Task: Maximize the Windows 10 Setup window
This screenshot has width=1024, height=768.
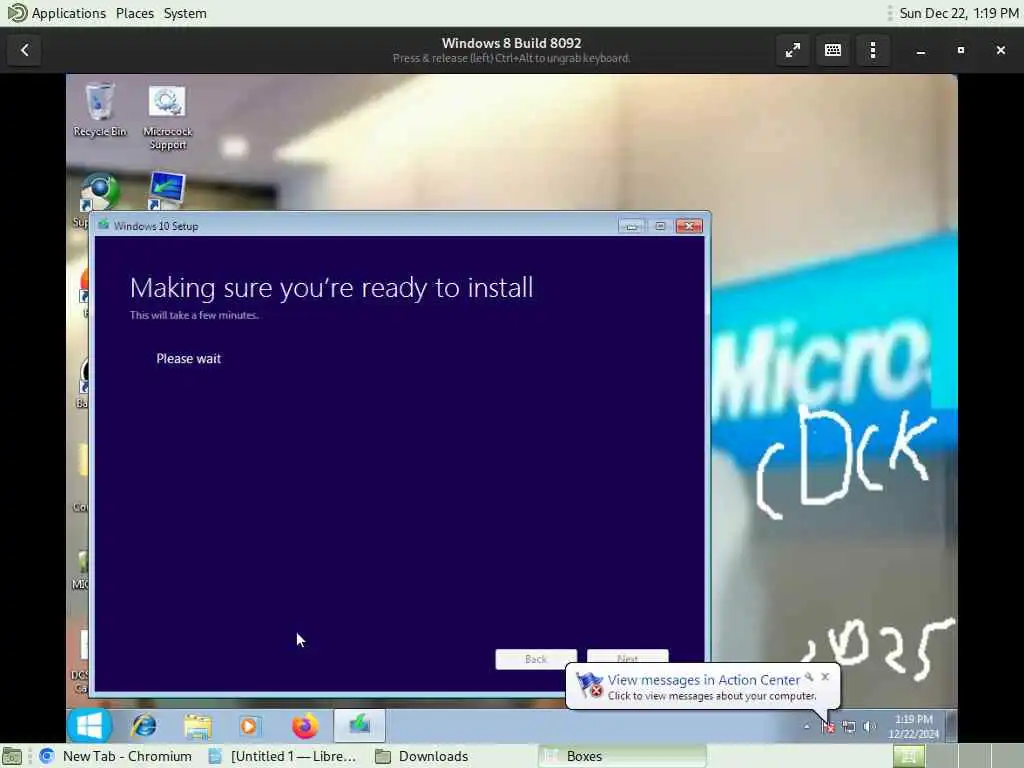Action: click(x=660, y=226)
